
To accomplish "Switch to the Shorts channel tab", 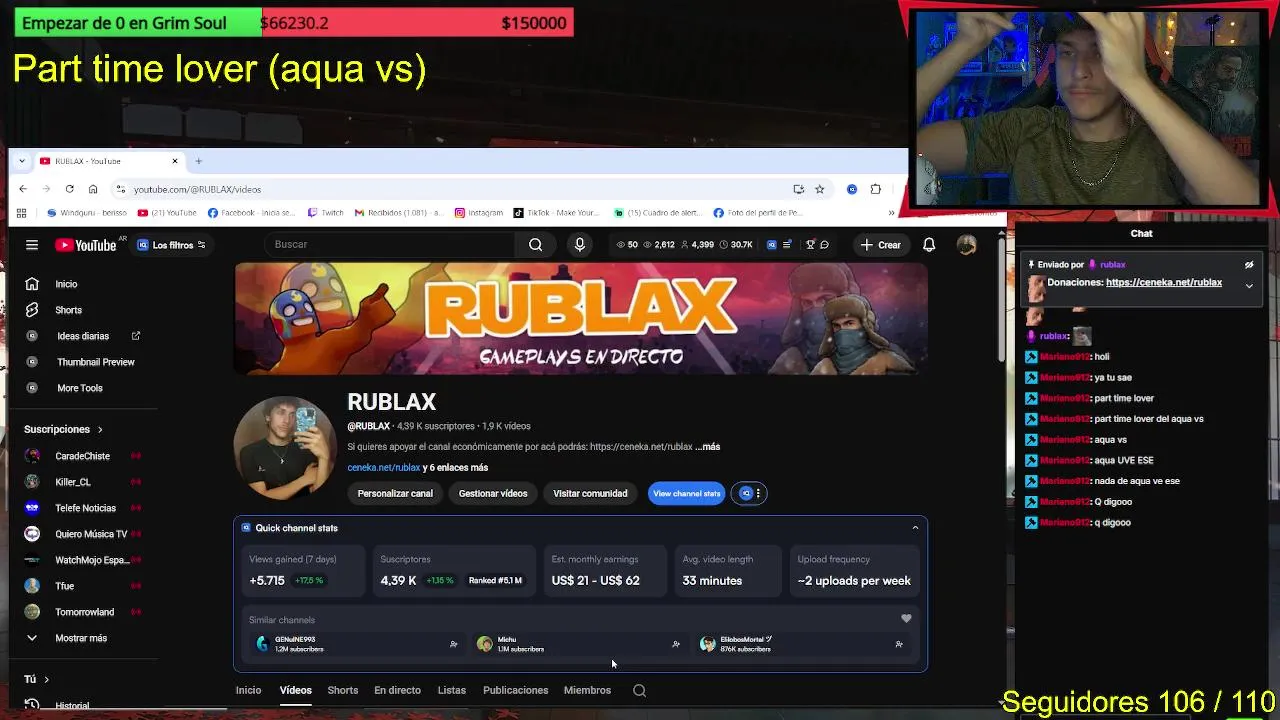I will 343,690.
